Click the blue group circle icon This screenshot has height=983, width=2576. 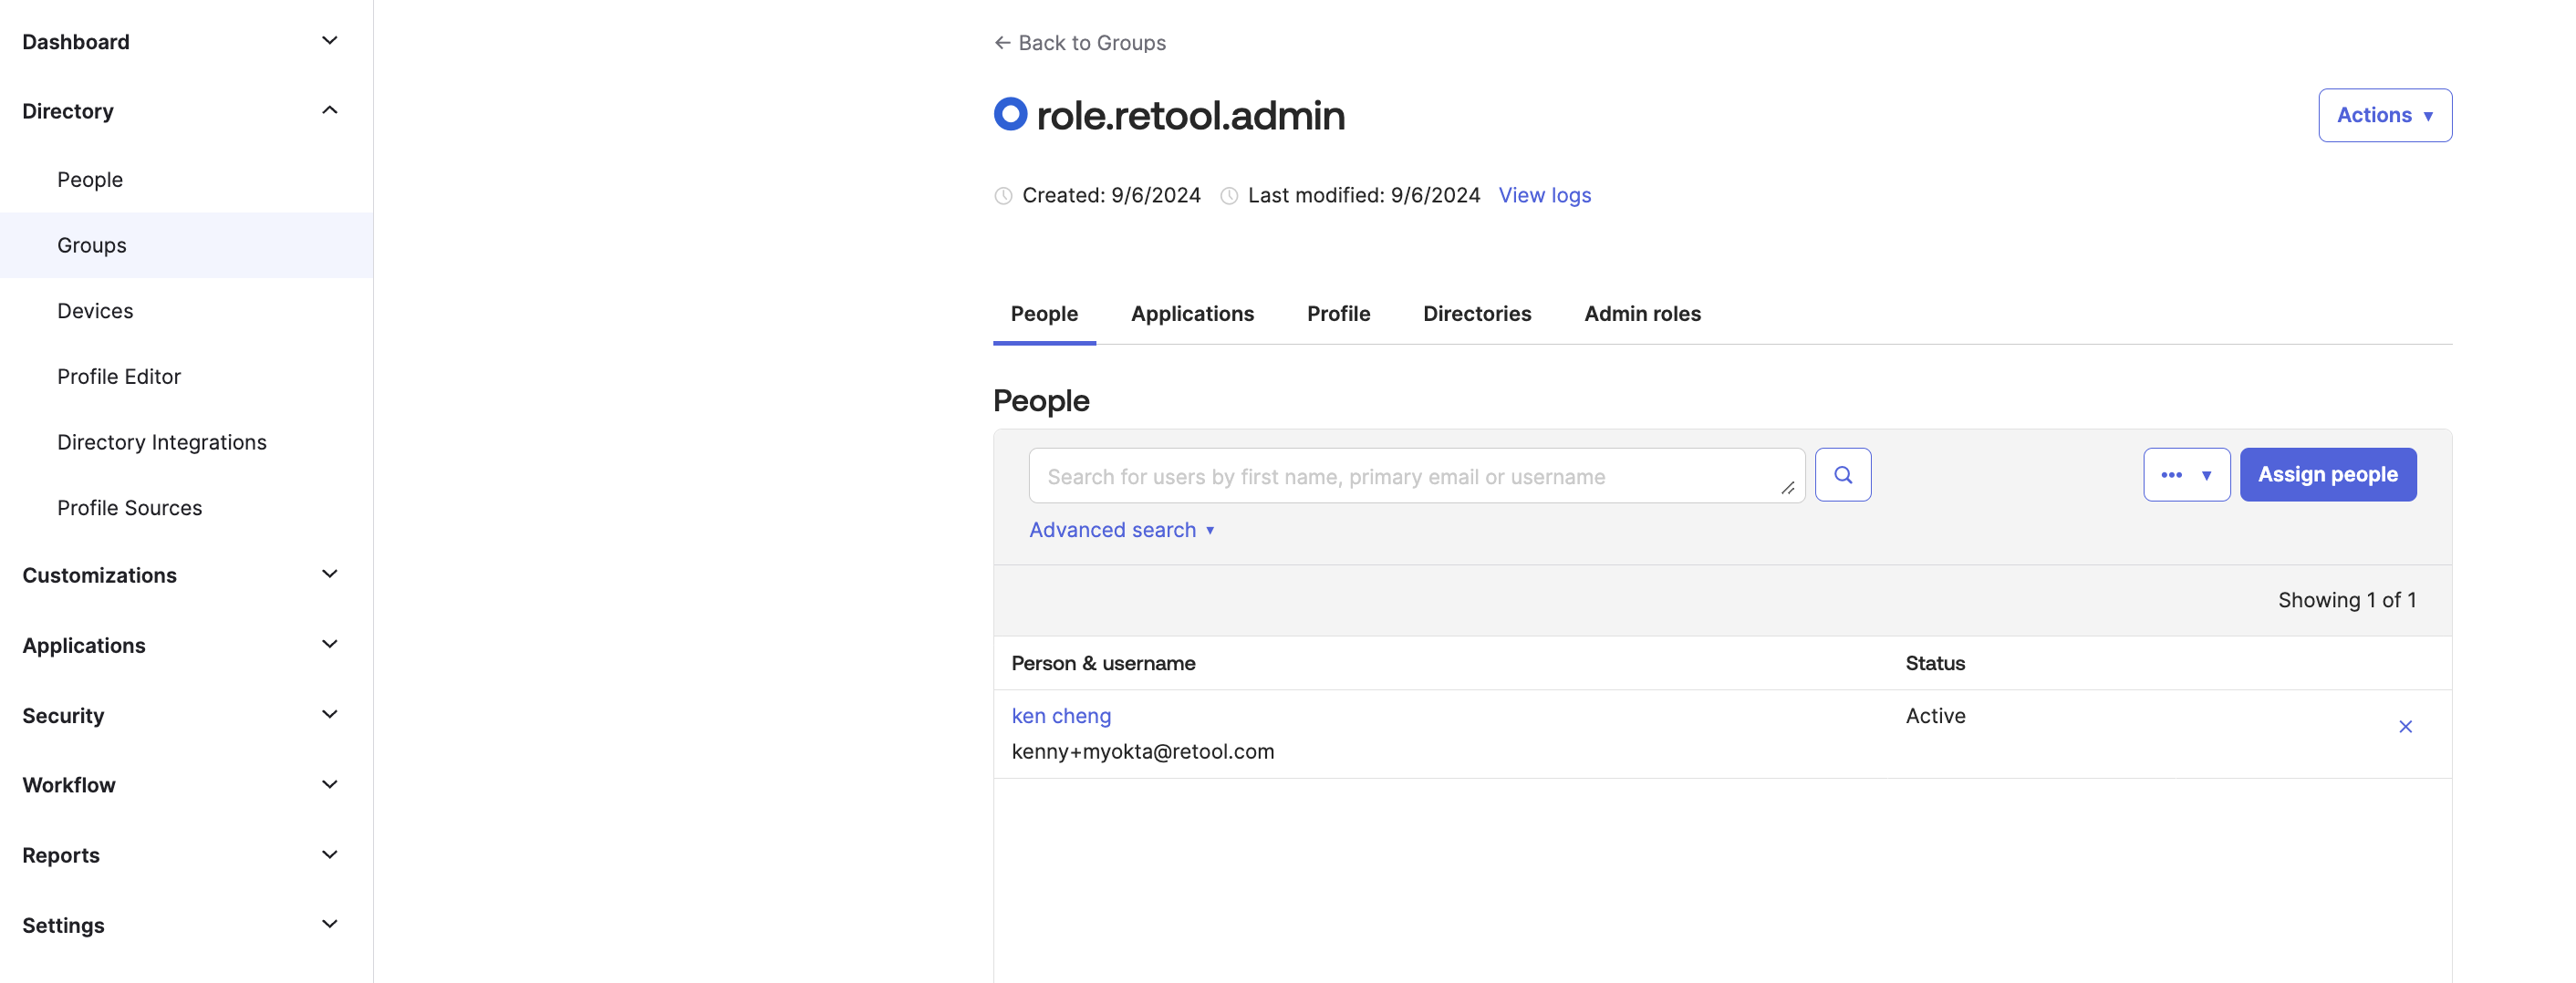click(1010, 114)
